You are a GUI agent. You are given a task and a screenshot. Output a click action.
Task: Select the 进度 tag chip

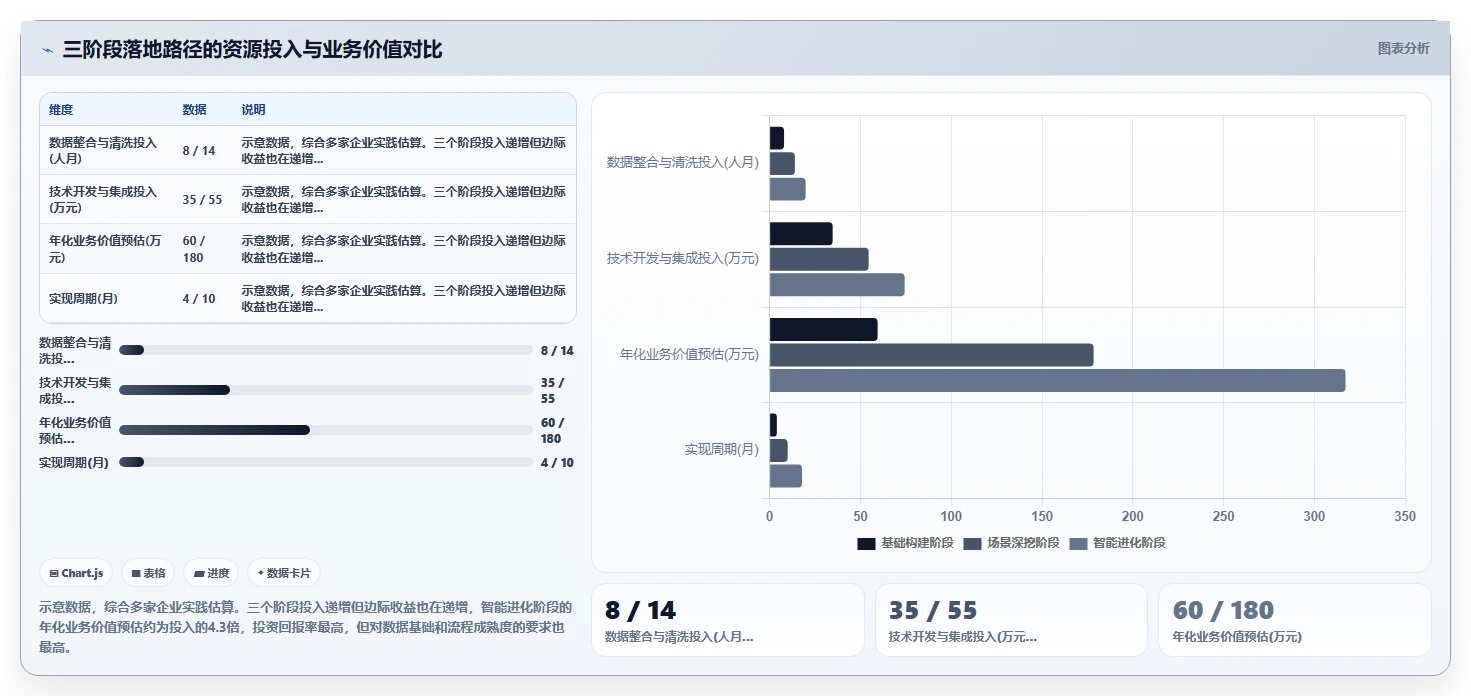click(x=211, y=573)
